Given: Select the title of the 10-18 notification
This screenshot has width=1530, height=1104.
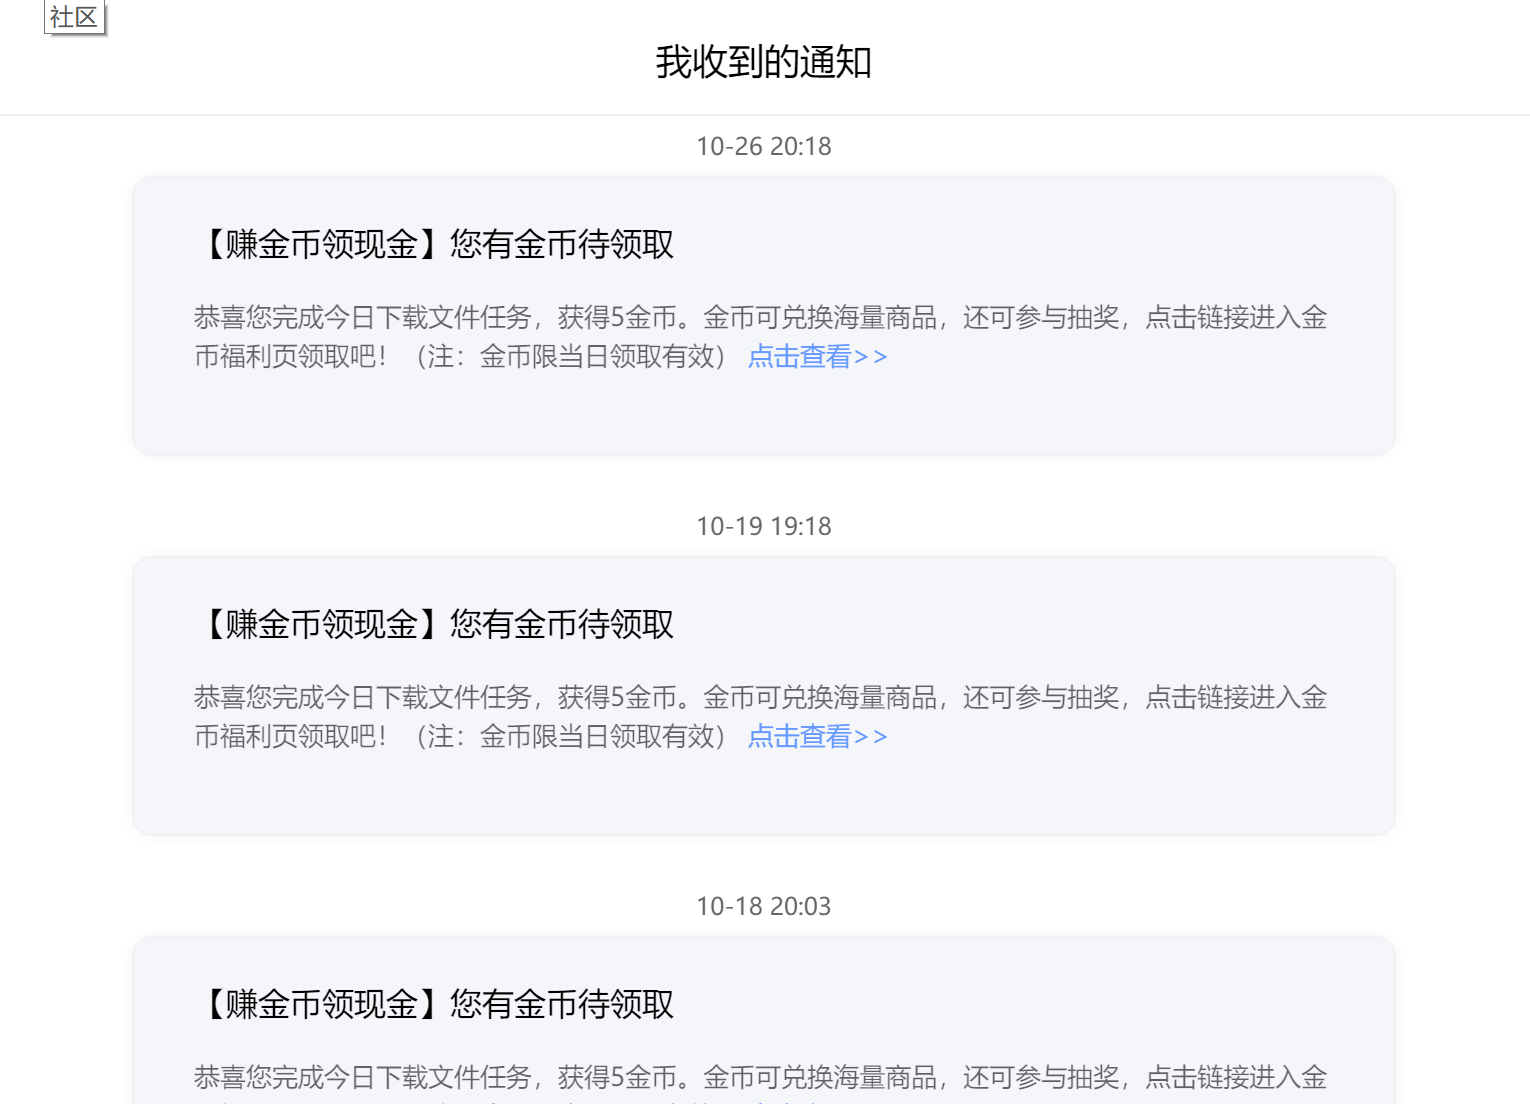Looking at the screenshot, I should tap(435, 1004).
